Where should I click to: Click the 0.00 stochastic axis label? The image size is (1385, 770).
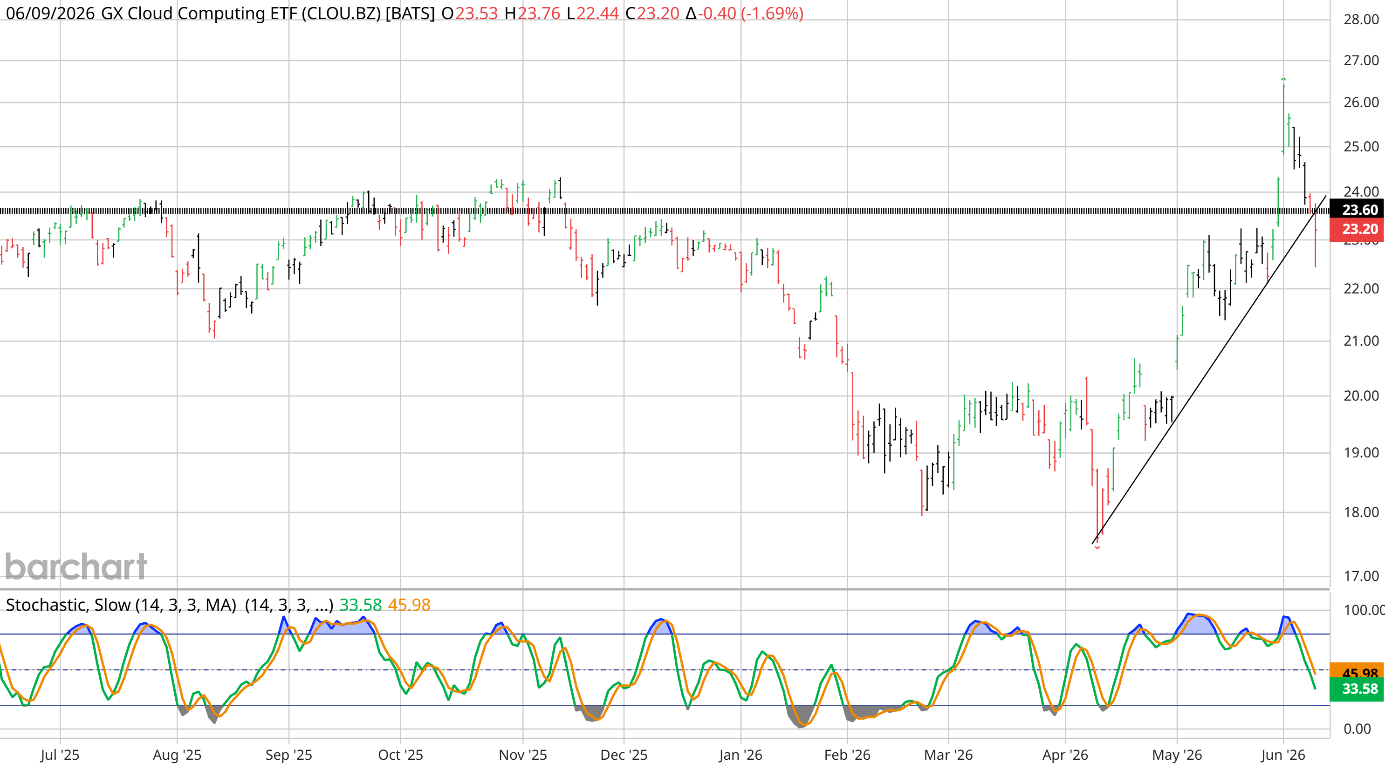tap(1359, 728)
